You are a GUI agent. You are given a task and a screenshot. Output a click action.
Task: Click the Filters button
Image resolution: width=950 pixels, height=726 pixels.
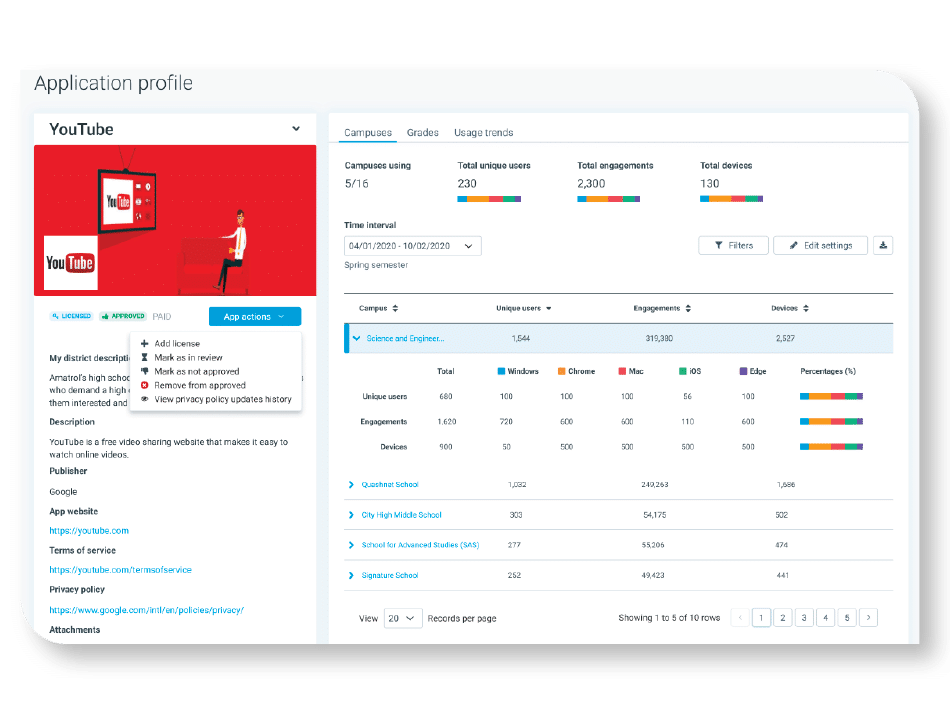733,245
